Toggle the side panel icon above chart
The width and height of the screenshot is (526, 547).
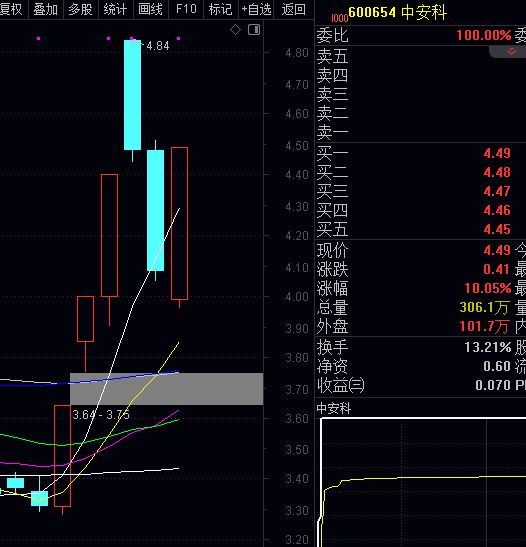point(254,30)
